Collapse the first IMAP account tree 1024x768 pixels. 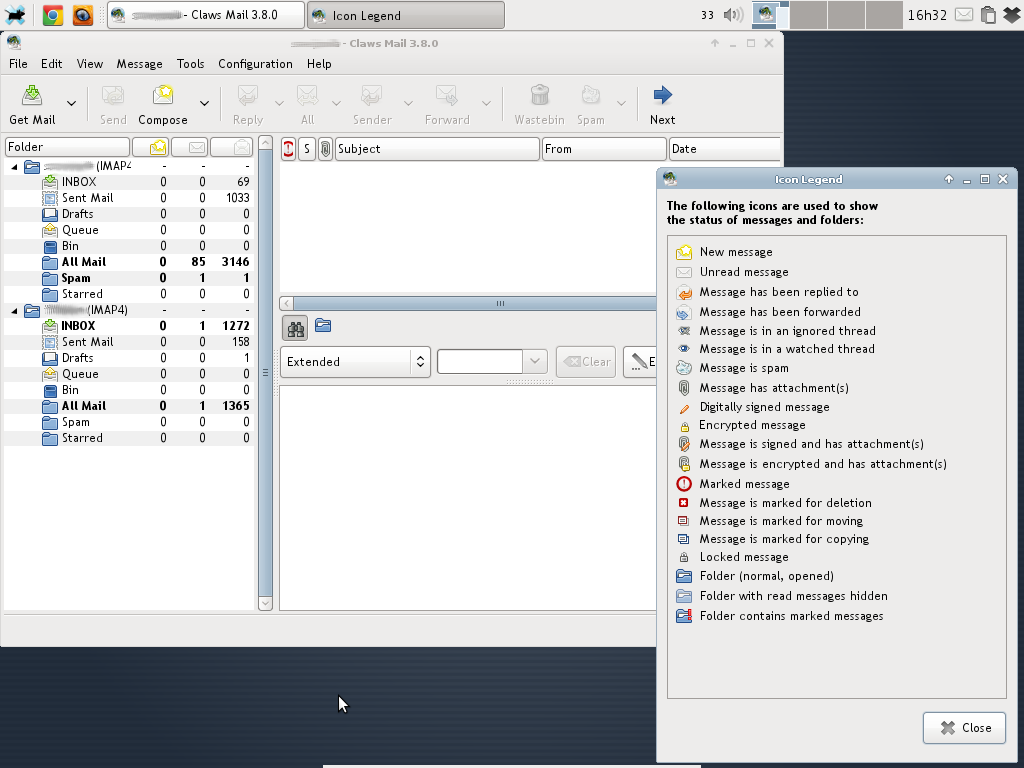coord(14,167)
